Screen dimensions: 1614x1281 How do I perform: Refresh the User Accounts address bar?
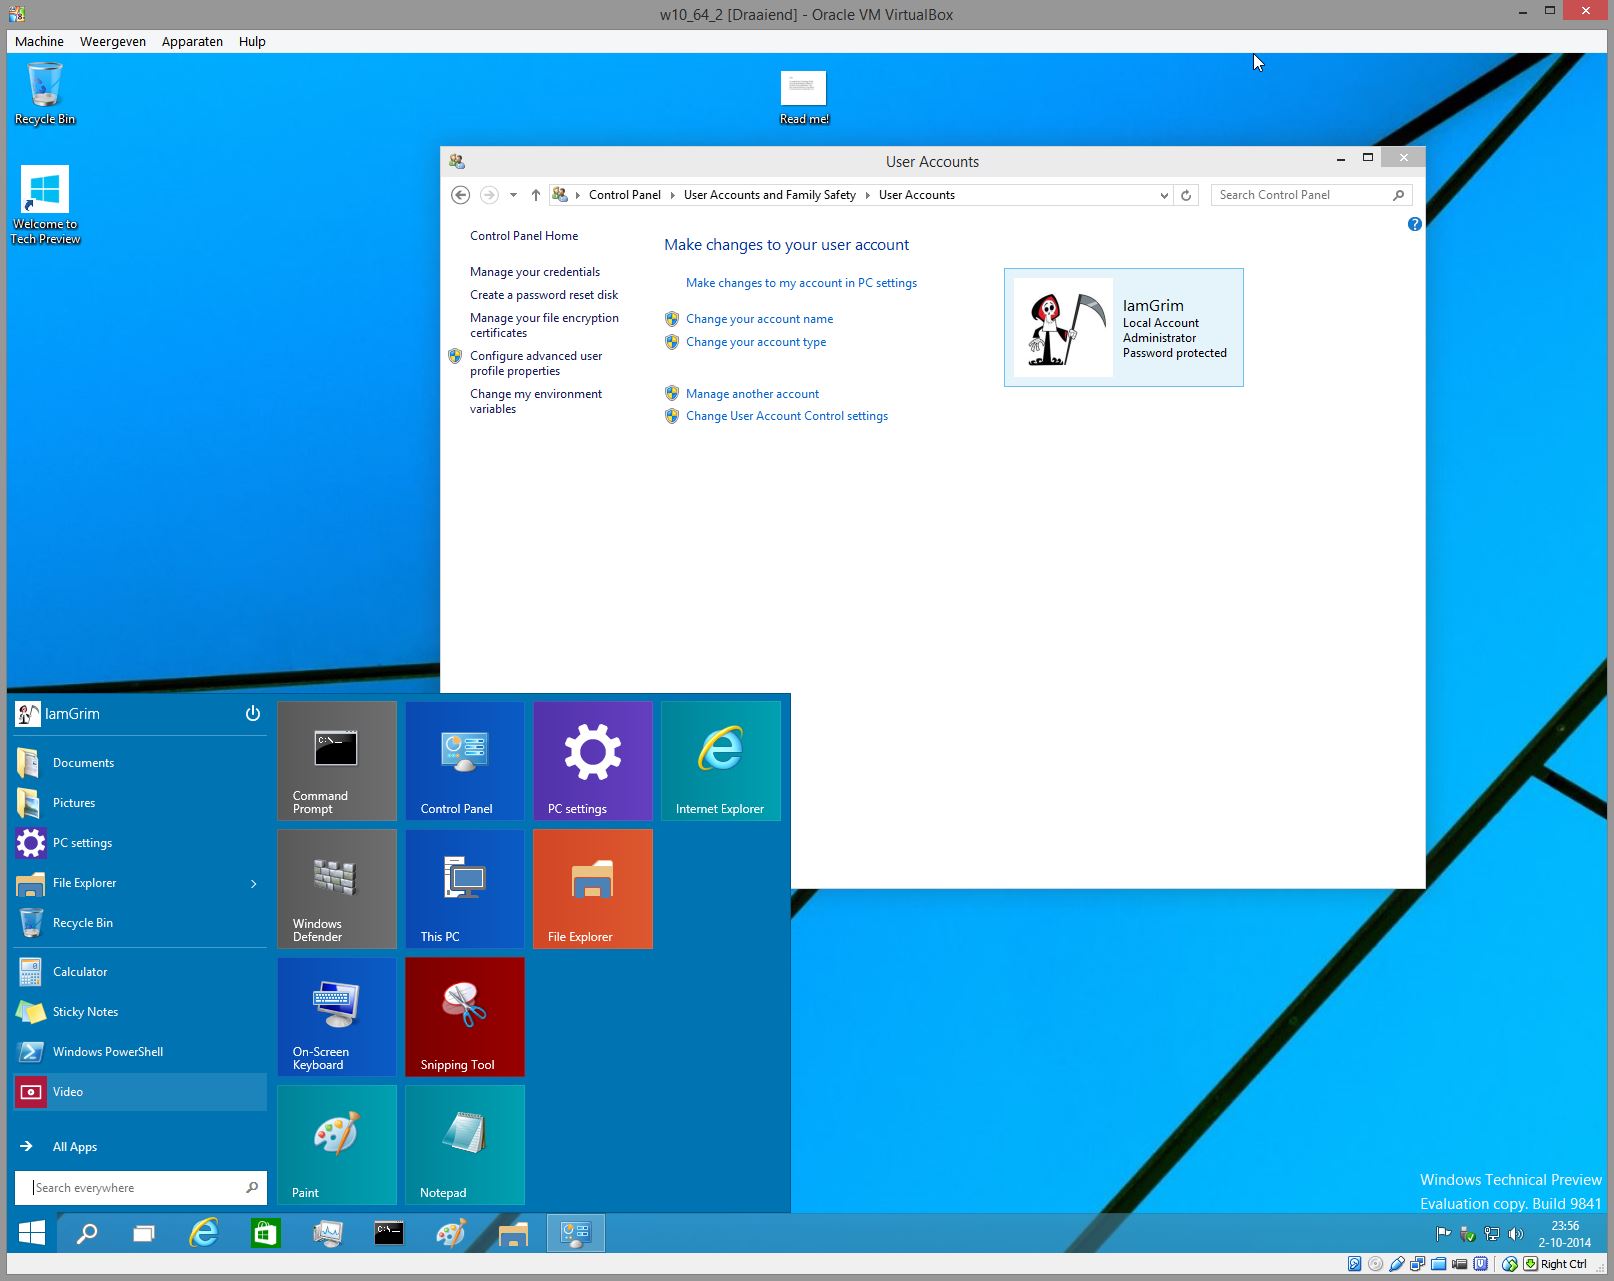(x=1186, y=195)
